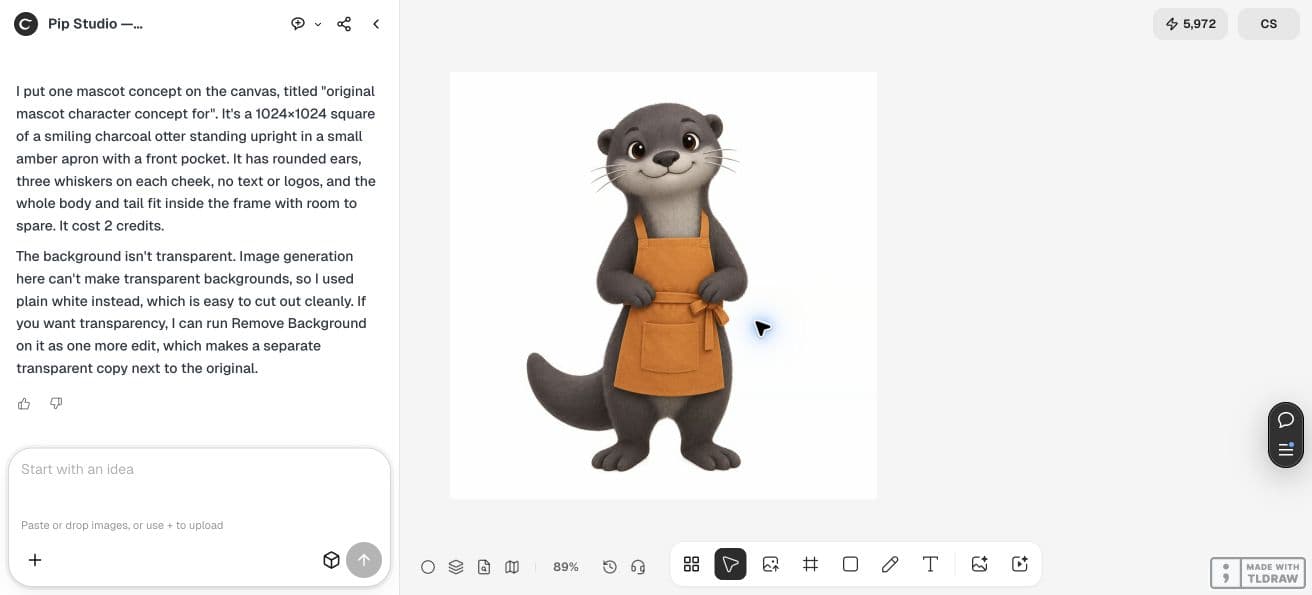The image size is (1312, 595).
Task: Open the chat bubble floating button
Action: coord(1286,420)
